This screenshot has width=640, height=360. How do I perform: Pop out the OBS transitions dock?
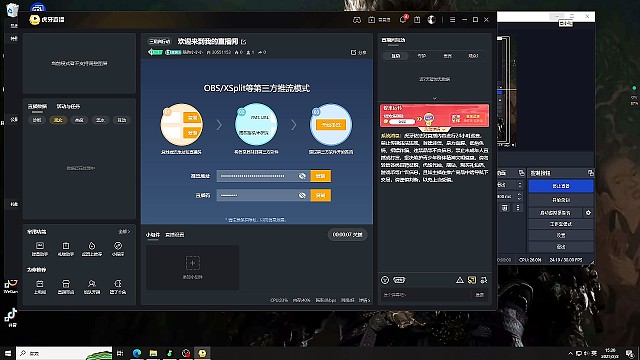(521, 173)
